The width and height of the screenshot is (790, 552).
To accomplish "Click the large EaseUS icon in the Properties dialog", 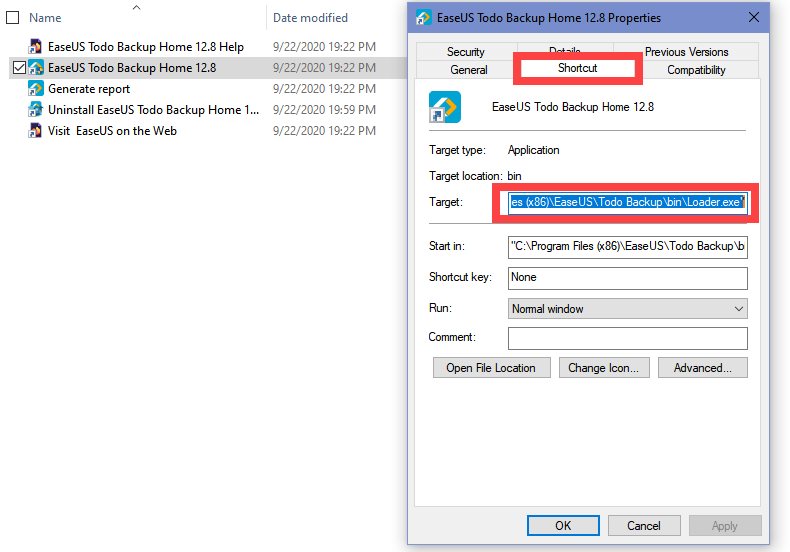I will coord(445,107).
